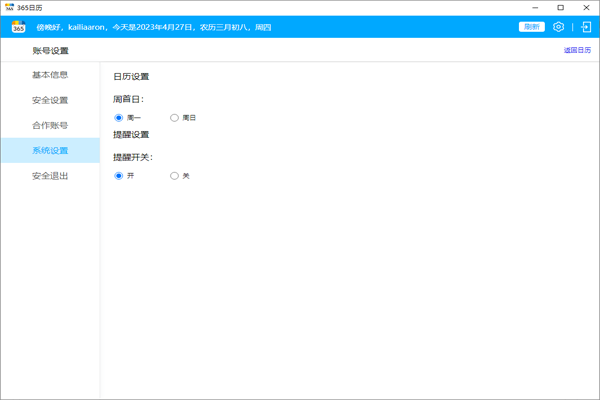This screenshot has width=600, height=400.
Task: Click the greeting text with today's date
Action: [154, 27]
